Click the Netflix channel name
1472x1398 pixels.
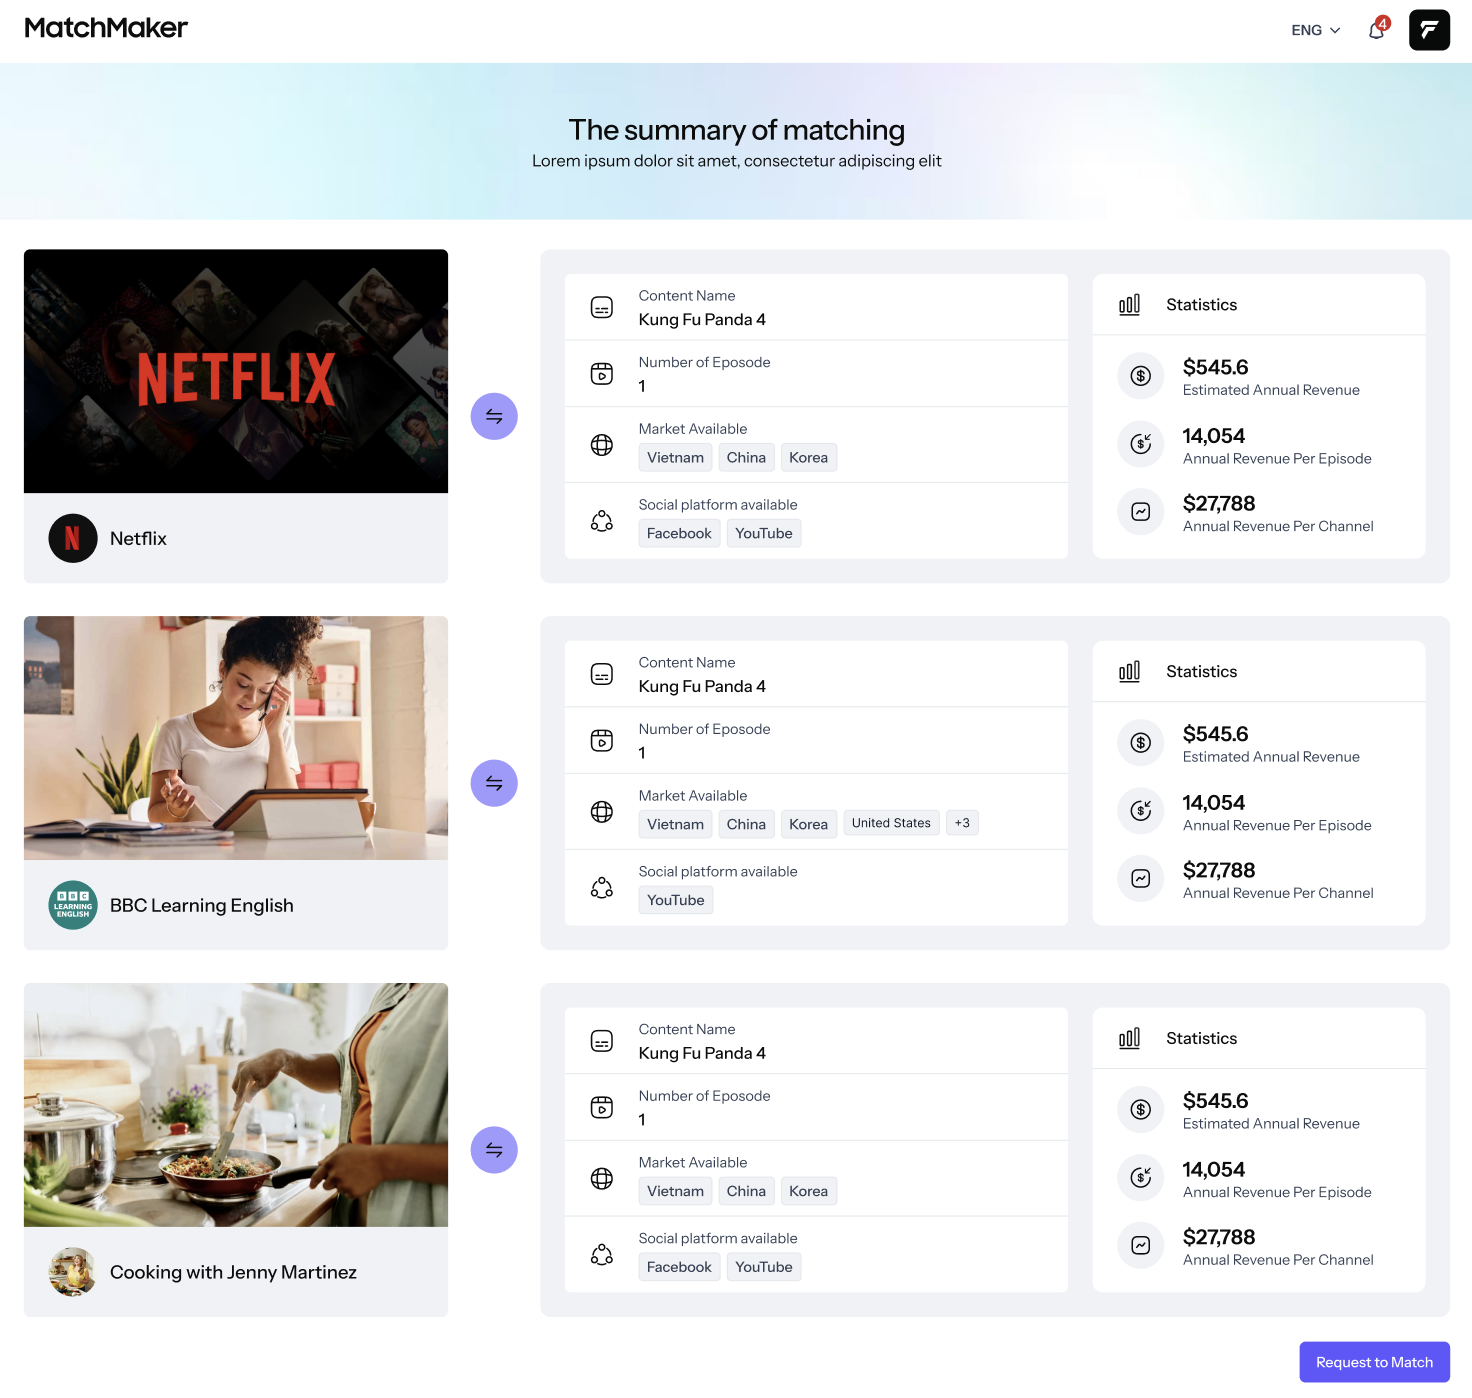[x=138, y=538]
